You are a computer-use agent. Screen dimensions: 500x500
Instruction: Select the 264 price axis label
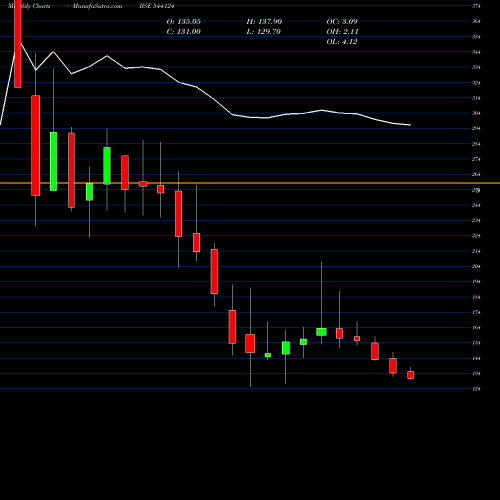pos(476,174)
